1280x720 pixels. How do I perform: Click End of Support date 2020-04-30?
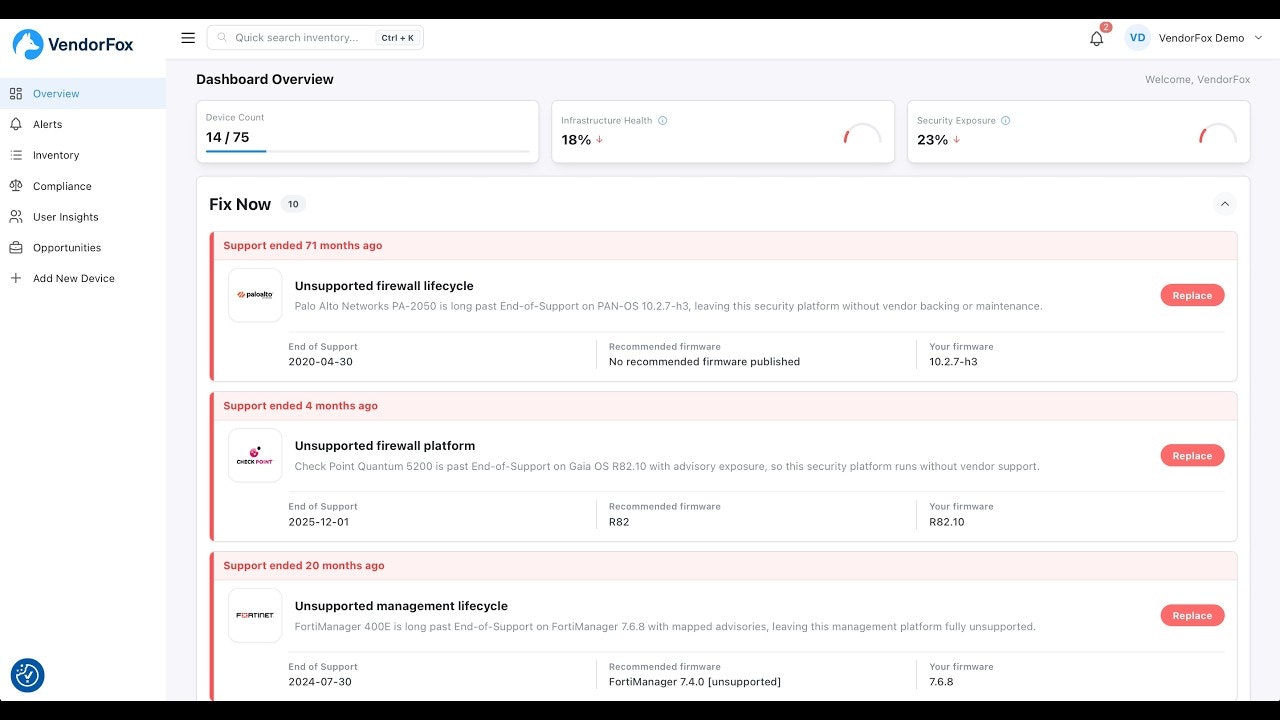click(x=321, y=362)
